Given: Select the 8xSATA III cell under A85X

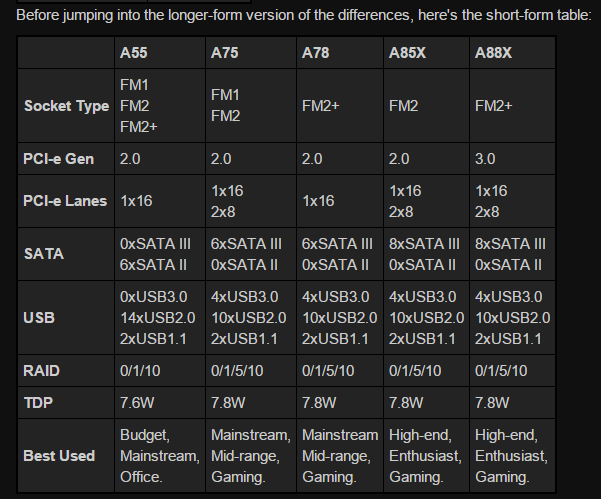Looking at the screenshot, I should [427, 254].
